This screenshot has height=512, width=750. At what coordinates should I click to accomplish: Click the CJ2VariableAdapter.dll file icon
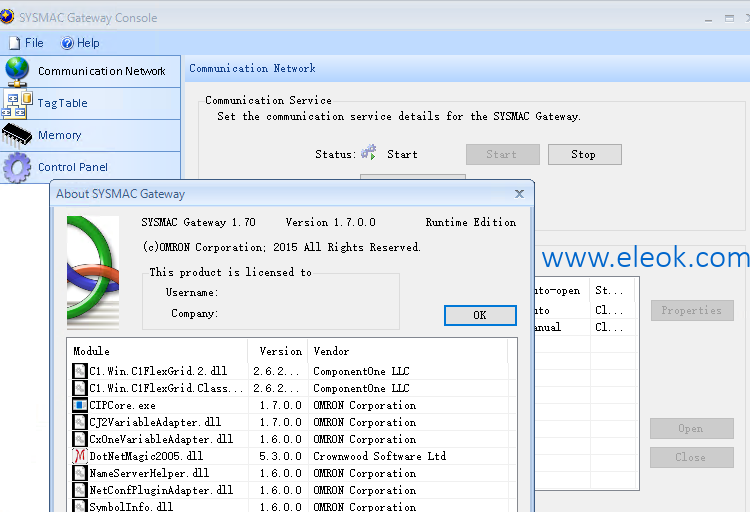point(79,422)
